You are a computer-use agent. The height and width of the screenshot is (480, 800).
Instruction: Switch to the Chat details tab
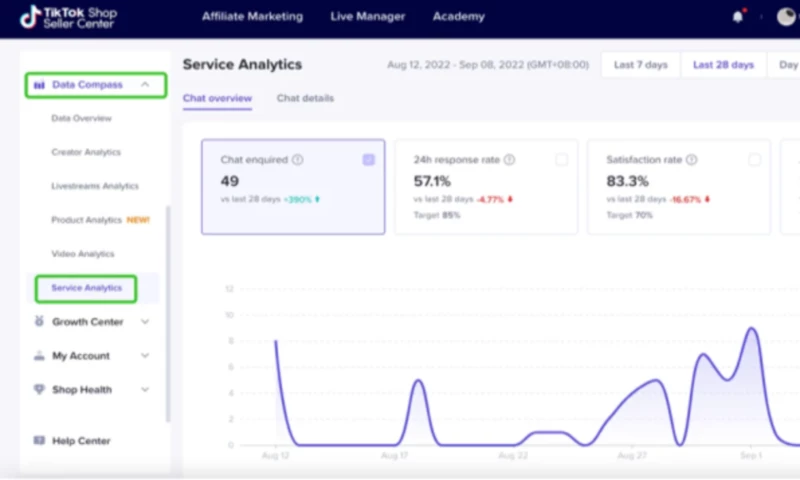305,98
